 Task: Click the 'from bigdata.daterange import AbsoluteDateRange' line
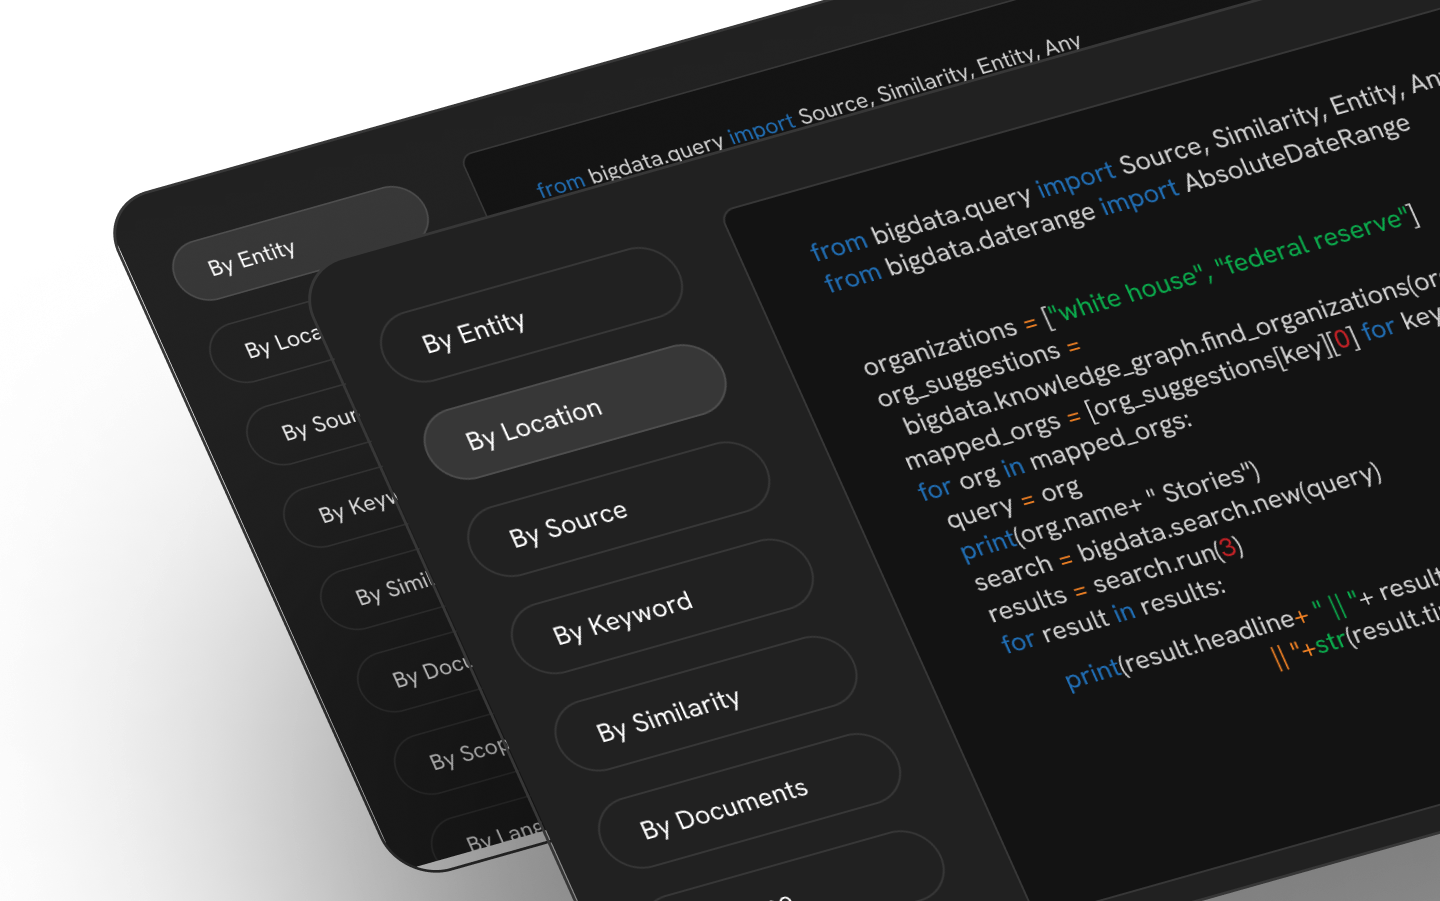(x=1117, y=202)
